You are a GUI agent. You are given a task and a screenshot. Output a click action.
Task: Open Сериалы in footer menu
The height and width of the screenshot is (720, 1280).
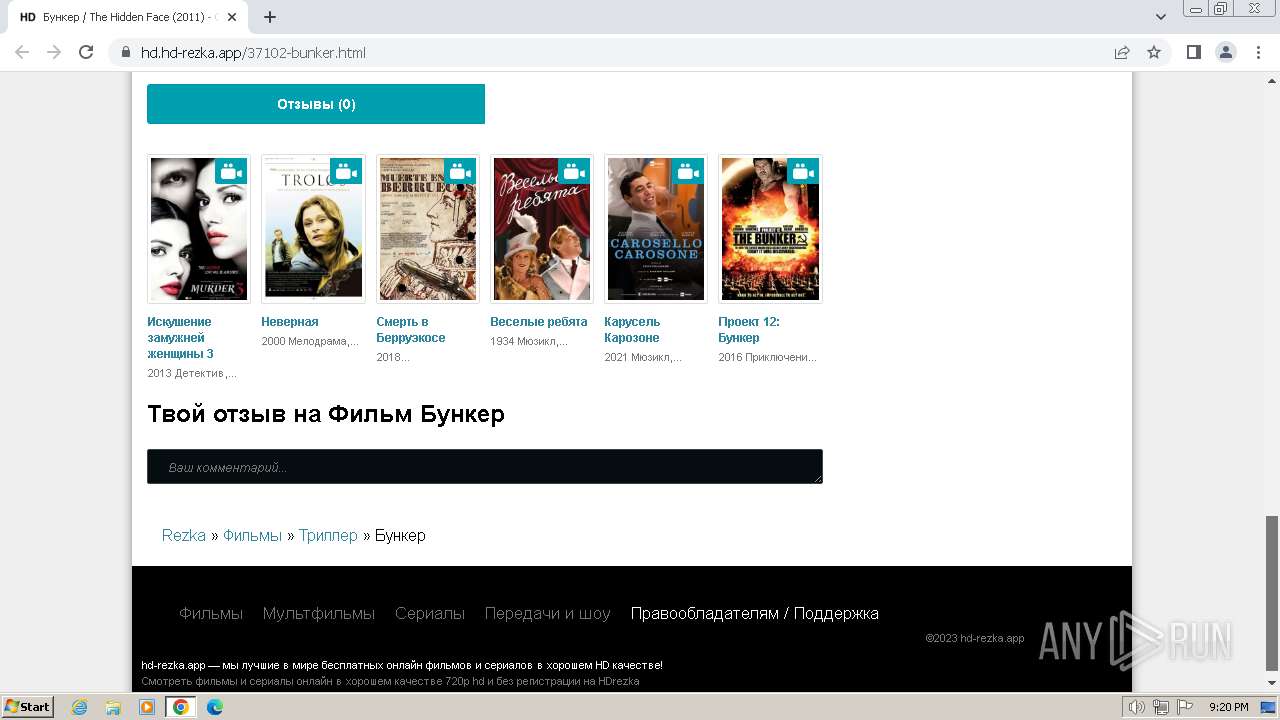pyautogui.click(x=430, y=614)
